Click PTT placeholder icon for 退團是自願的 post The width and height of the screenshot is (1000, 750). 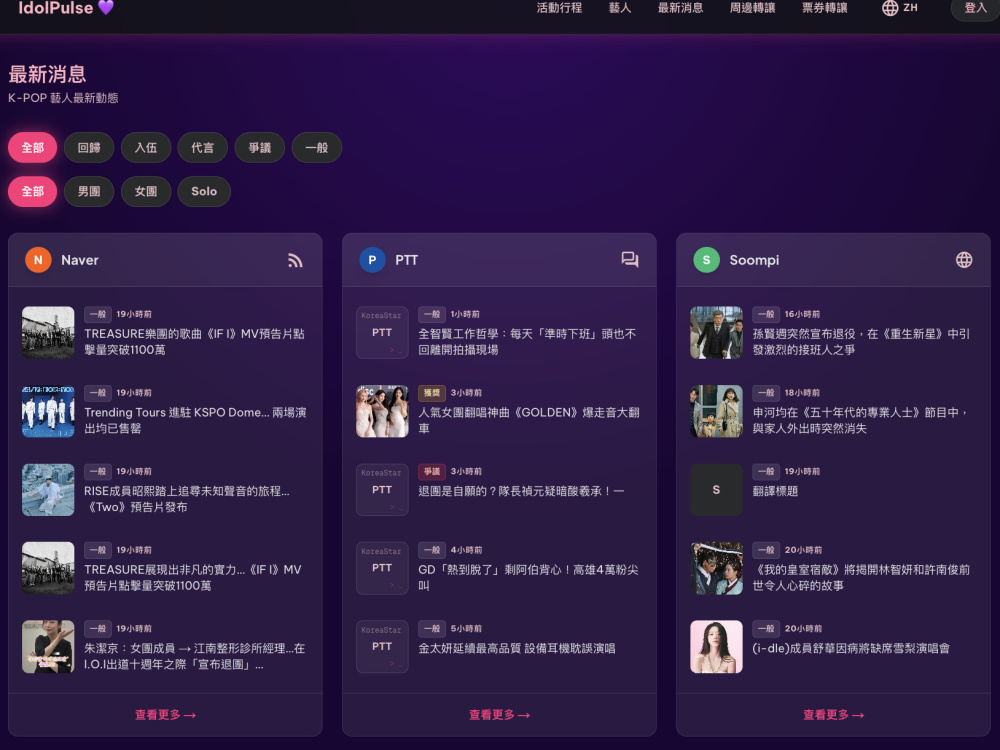coord(382,490)
